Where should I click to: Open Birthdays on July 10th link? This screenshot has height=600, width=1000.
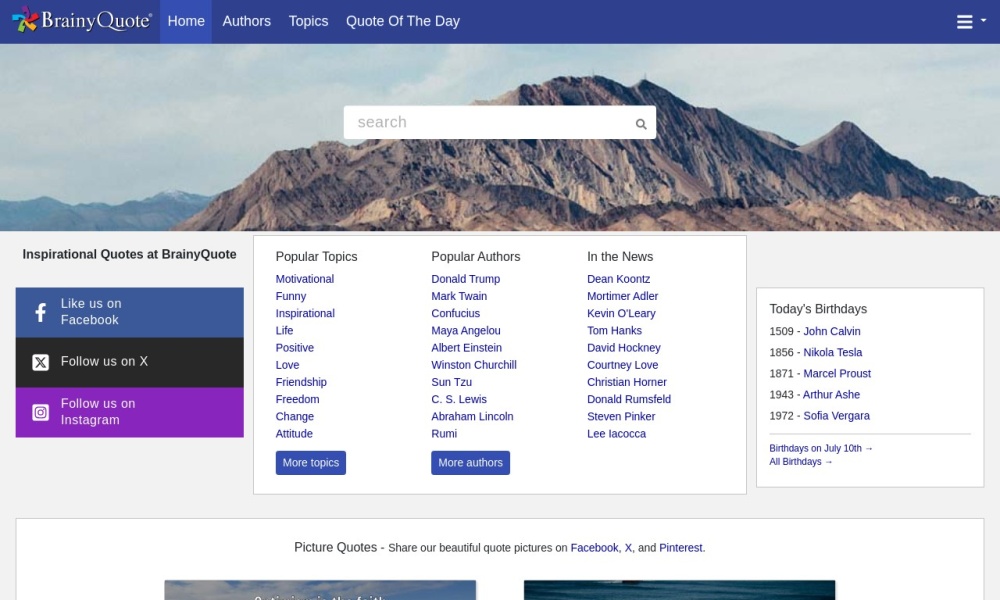tap(821, 448)
